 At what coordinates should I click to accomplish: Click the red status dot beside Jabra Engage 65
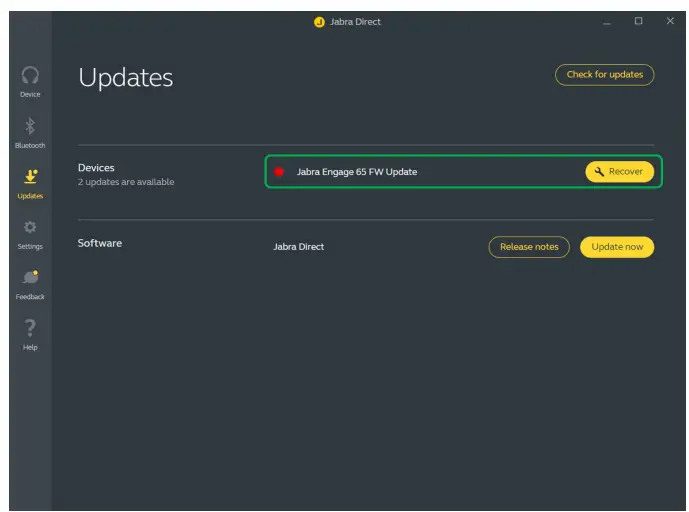pyautogui.click(x=279, y=172)
